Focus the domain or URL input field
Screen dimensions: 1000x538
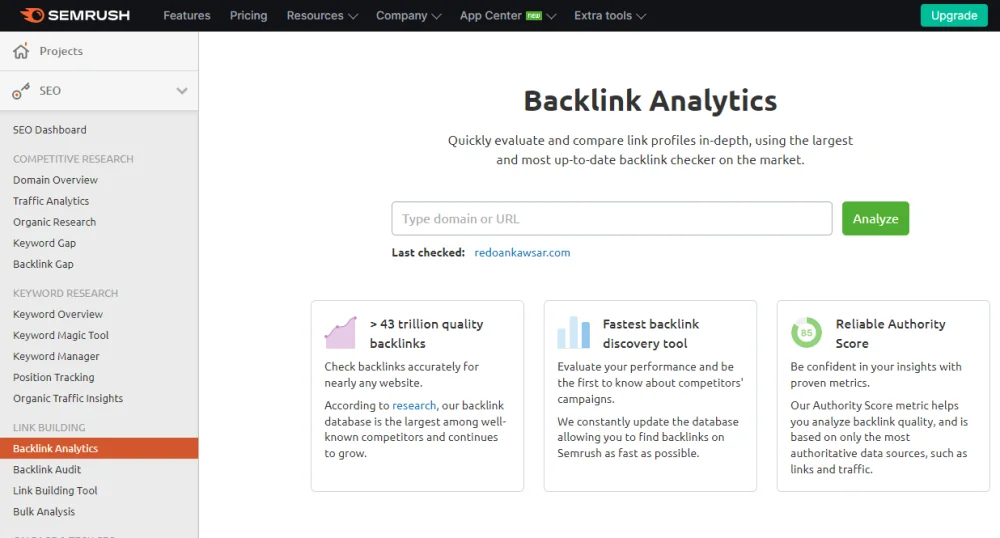611,219
